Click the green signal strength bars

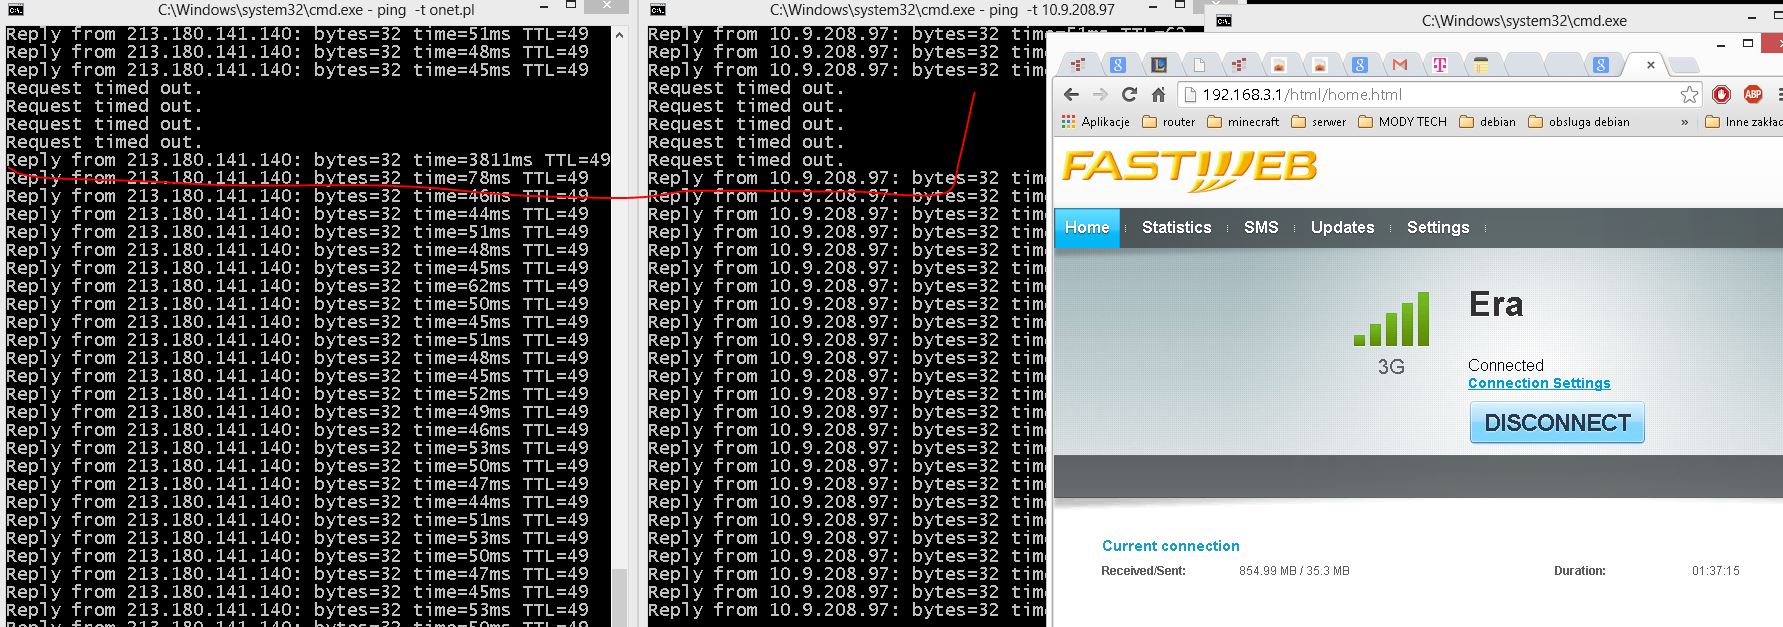coord(1391,319)
